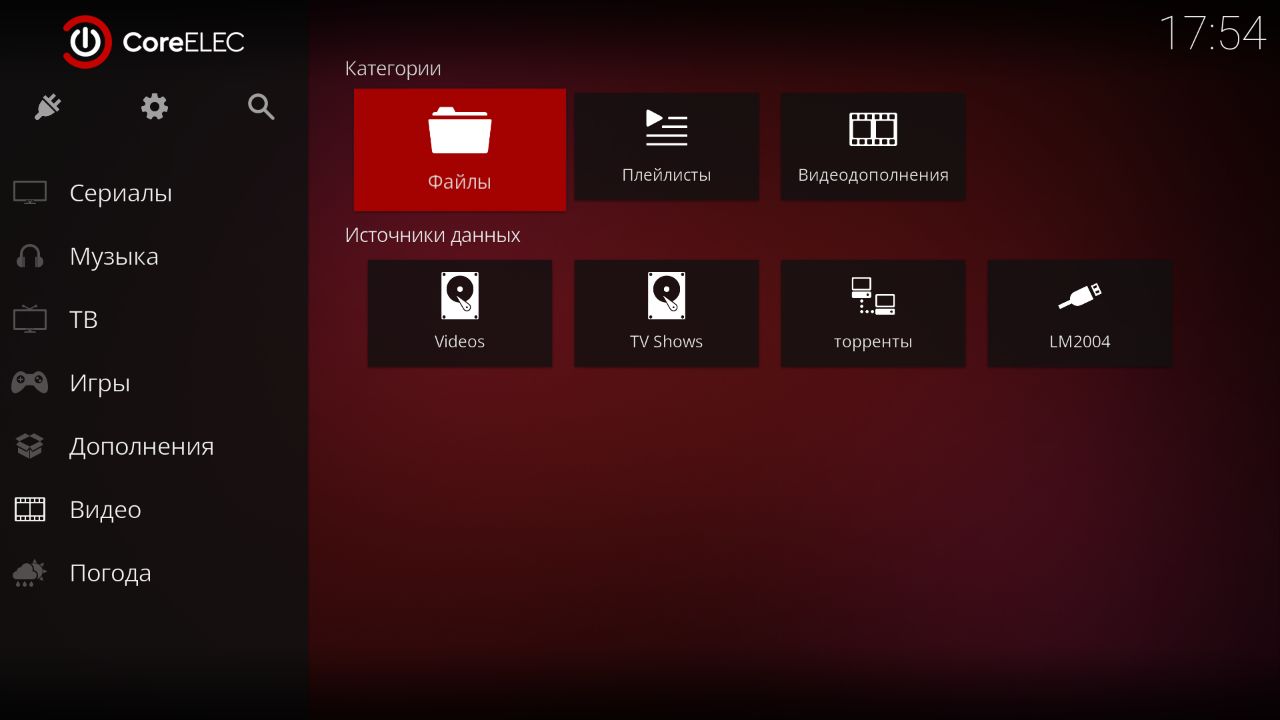This screenshot has height=720, width=1280.
Task: Open the power plug menu icon
Action: pos(48,107)
